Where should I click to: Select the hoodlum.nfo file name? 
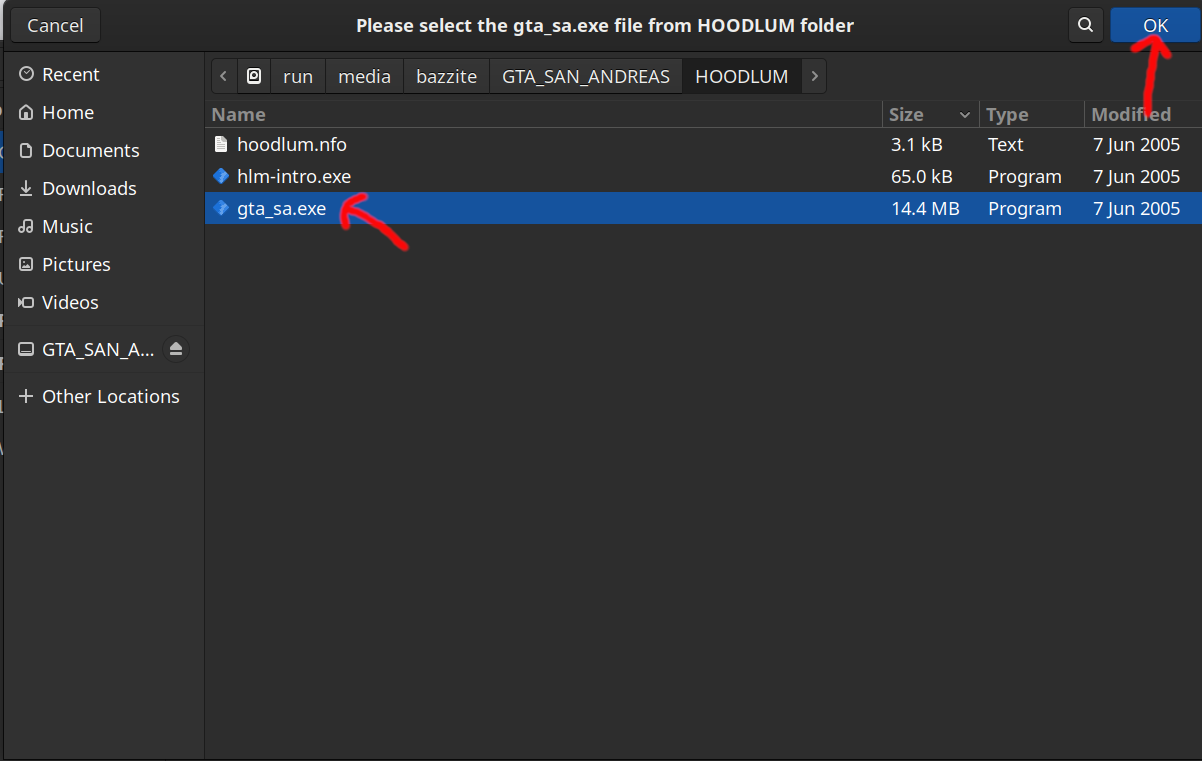pyautogui.click(x=292, y=144)
